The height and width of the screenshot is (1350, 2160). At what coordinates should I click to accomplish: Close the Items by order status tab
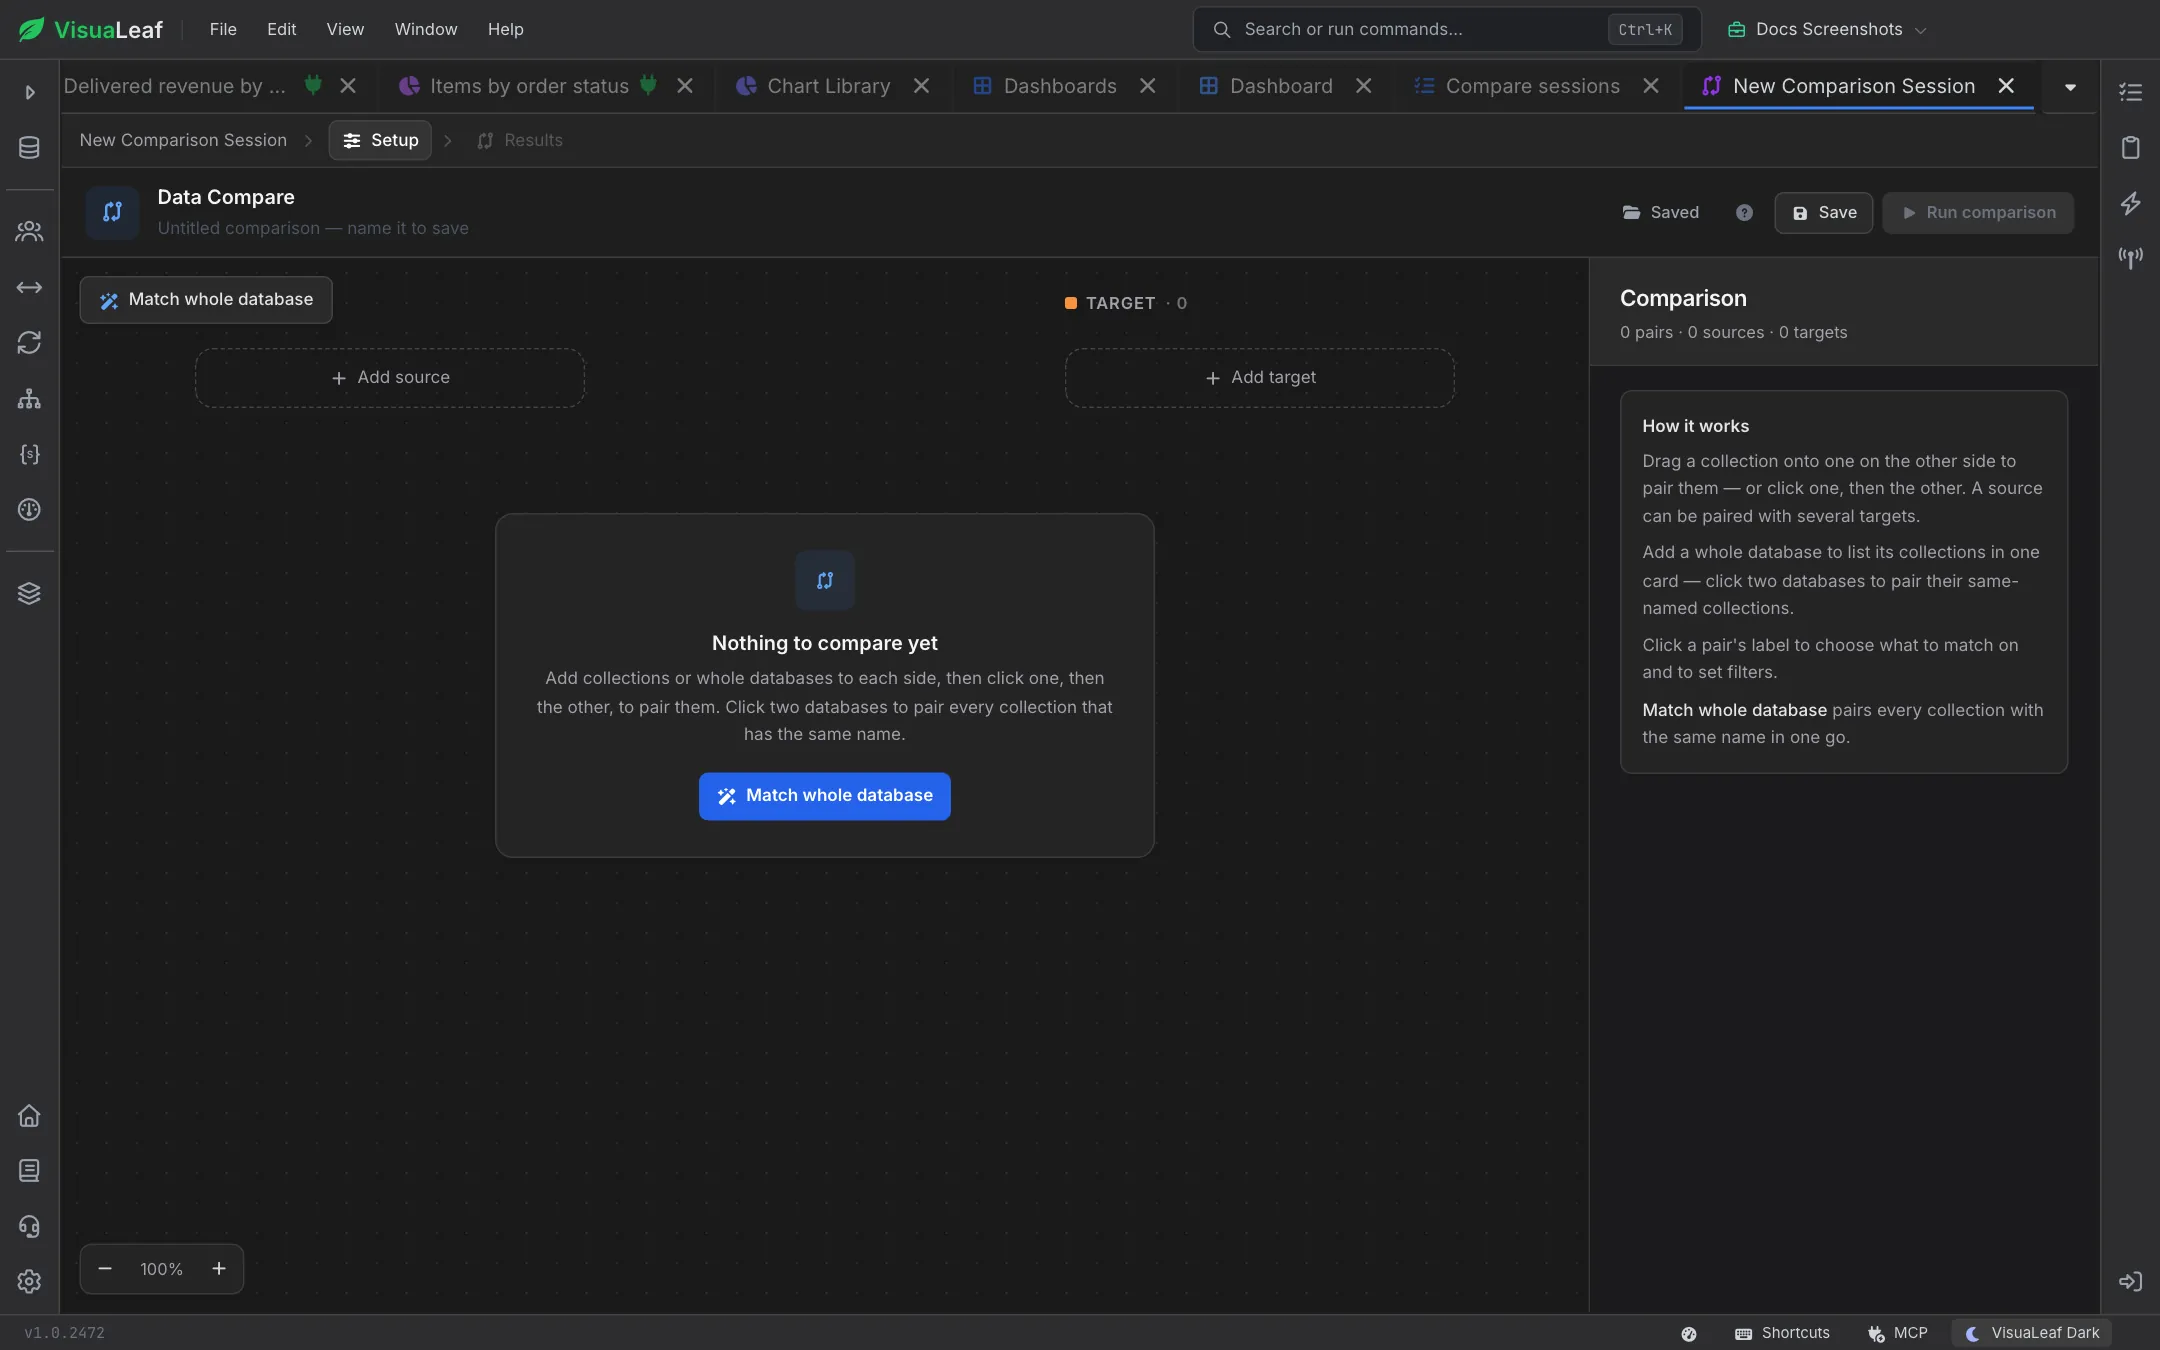(685, 86)
